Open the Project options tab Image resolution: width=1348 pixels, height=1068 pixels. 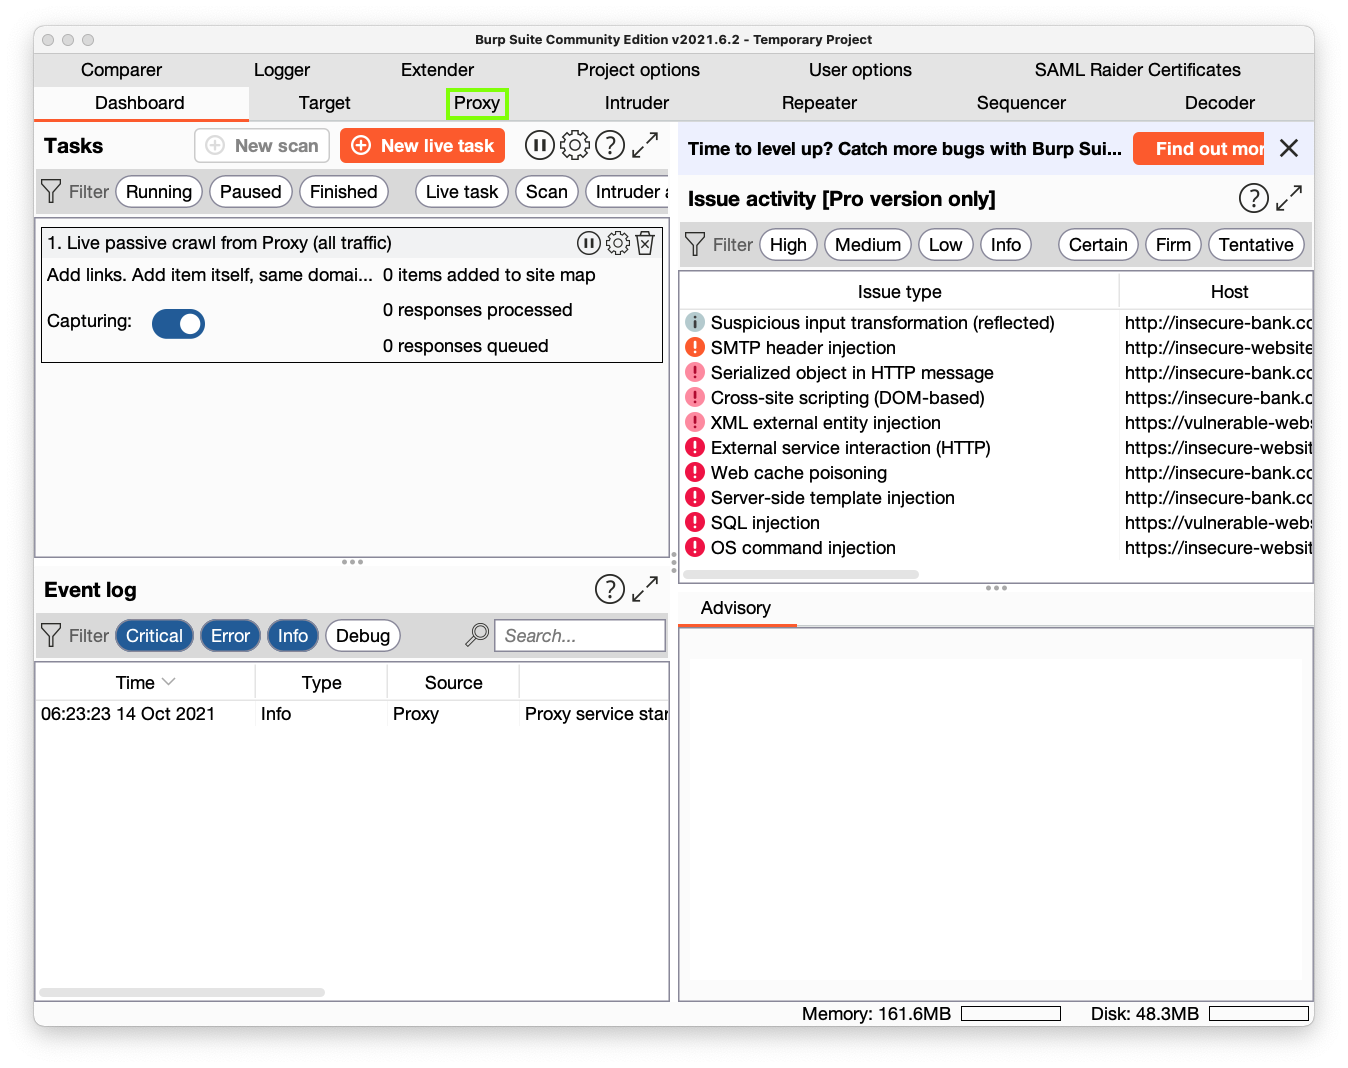point(638,70)
